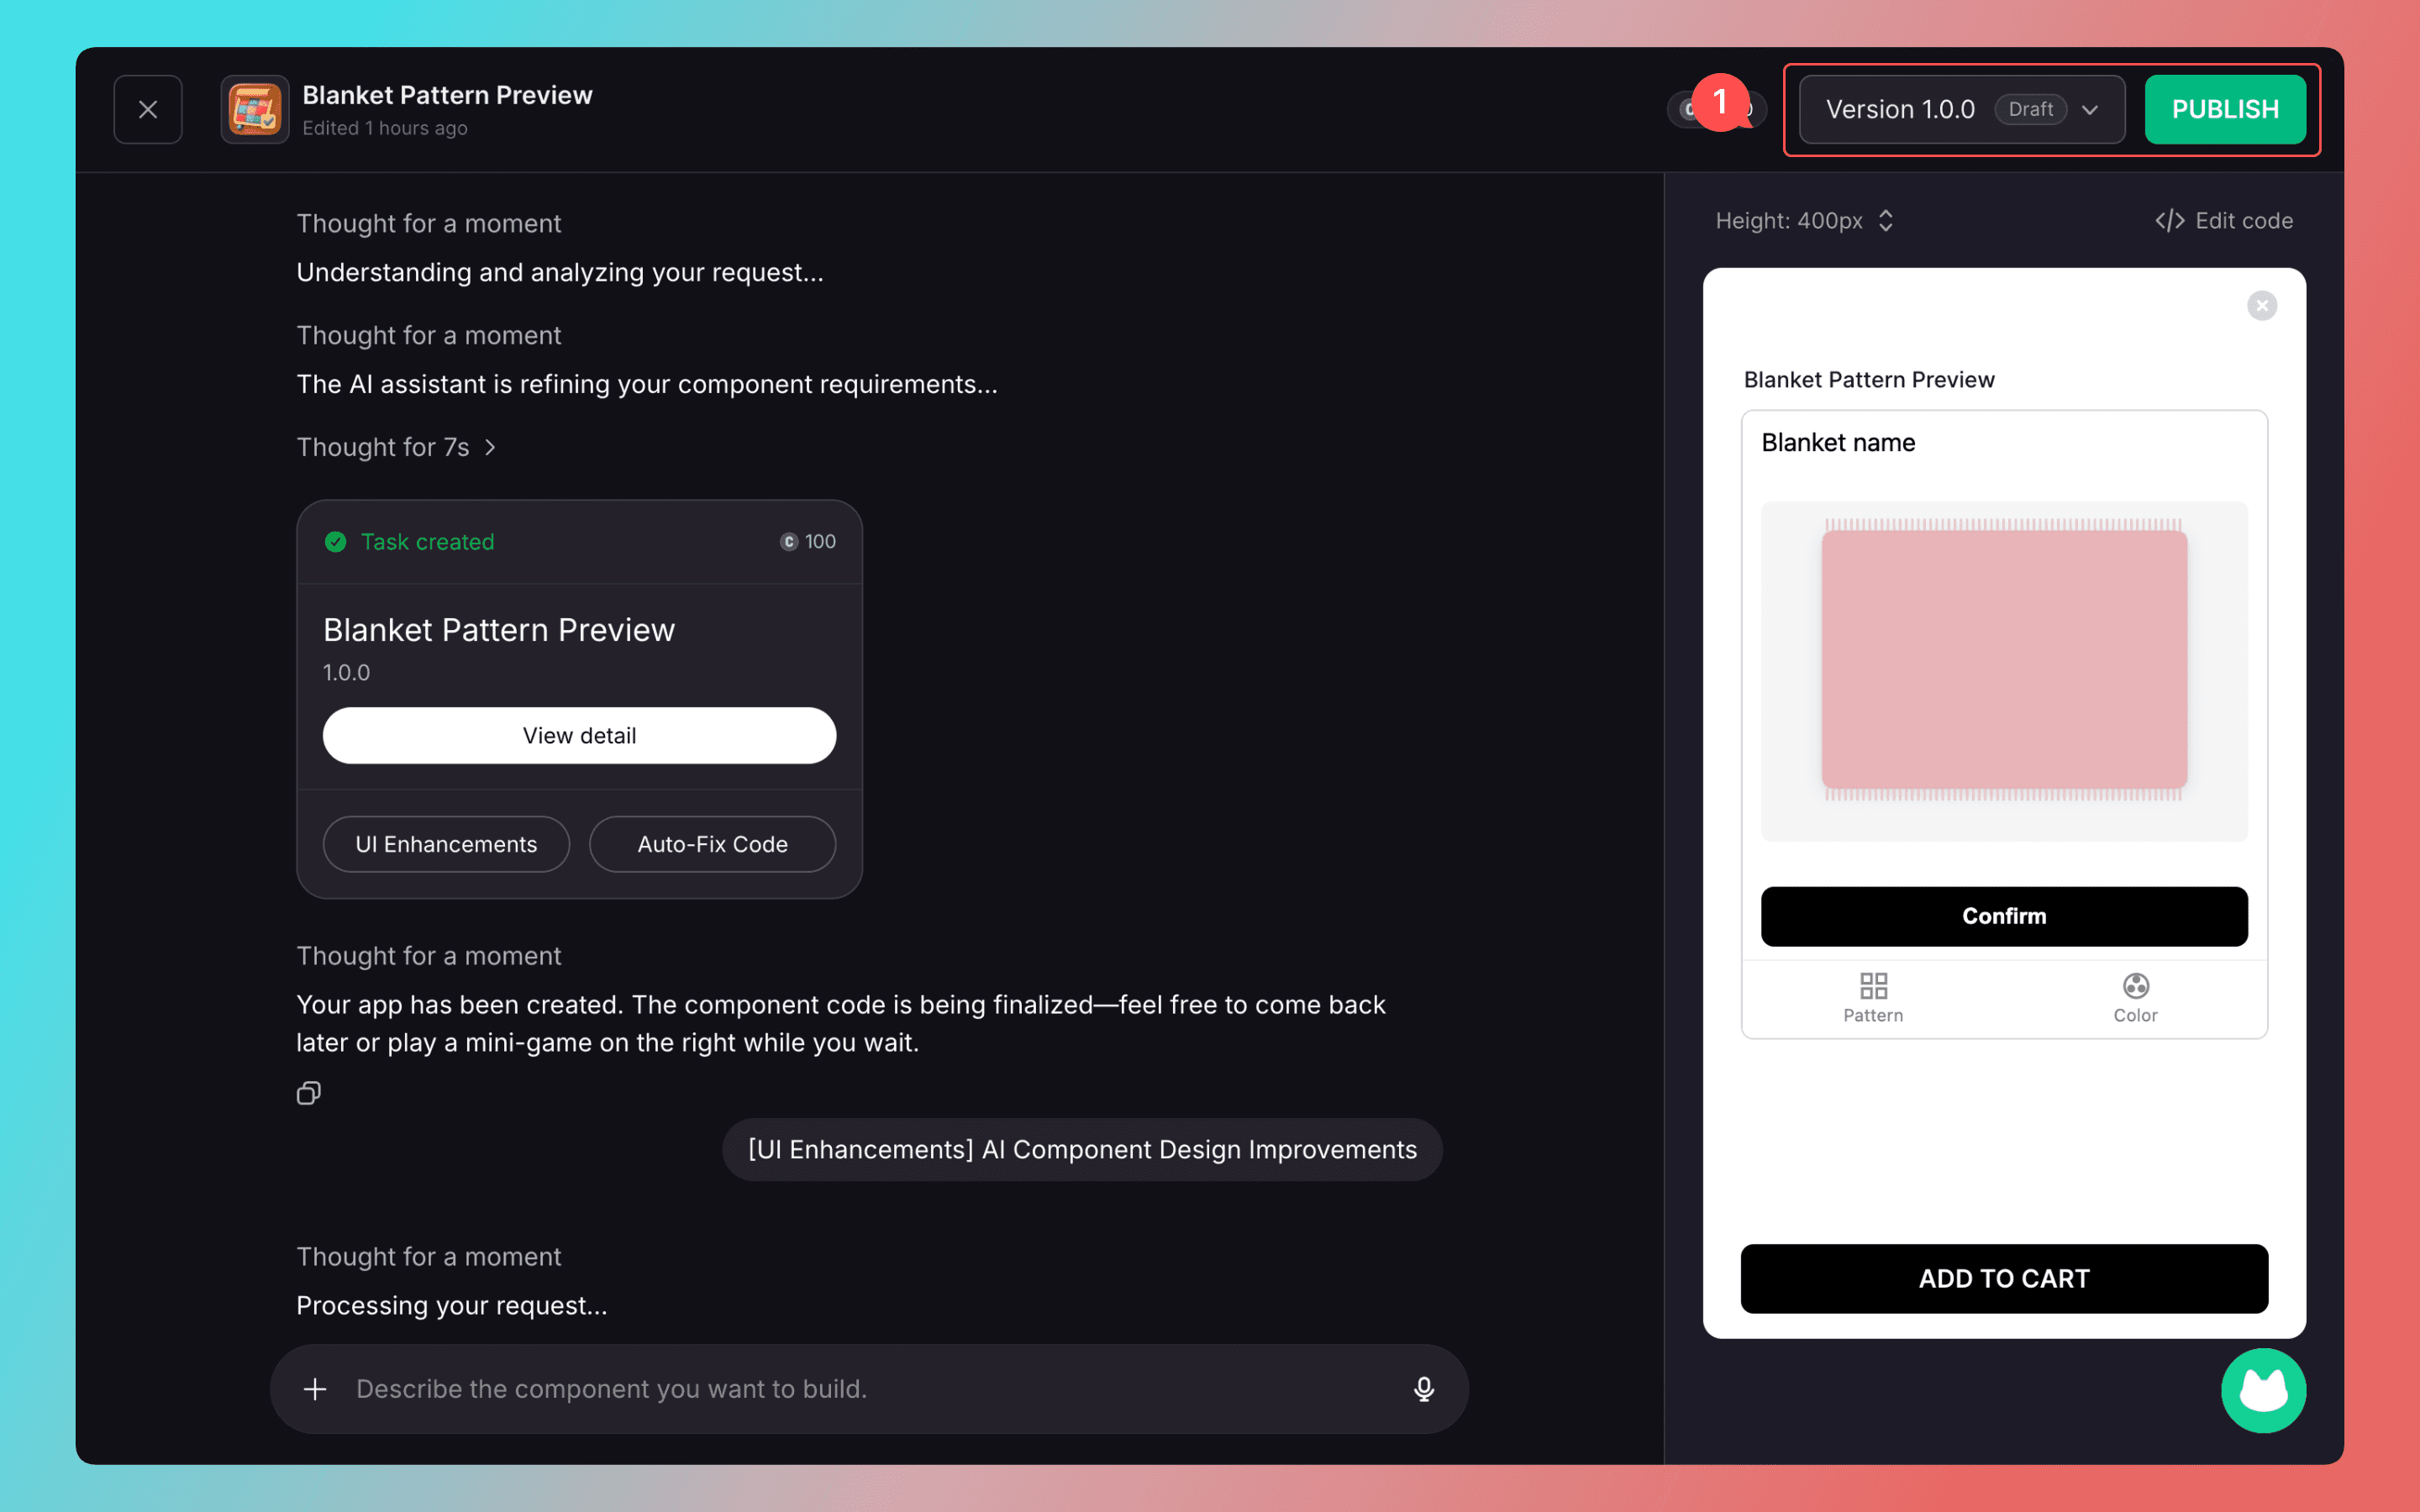This screenshot has width=2420, height=1512.
Task: Open the green cat assistant icon
Action: tap(2262, 1390)
